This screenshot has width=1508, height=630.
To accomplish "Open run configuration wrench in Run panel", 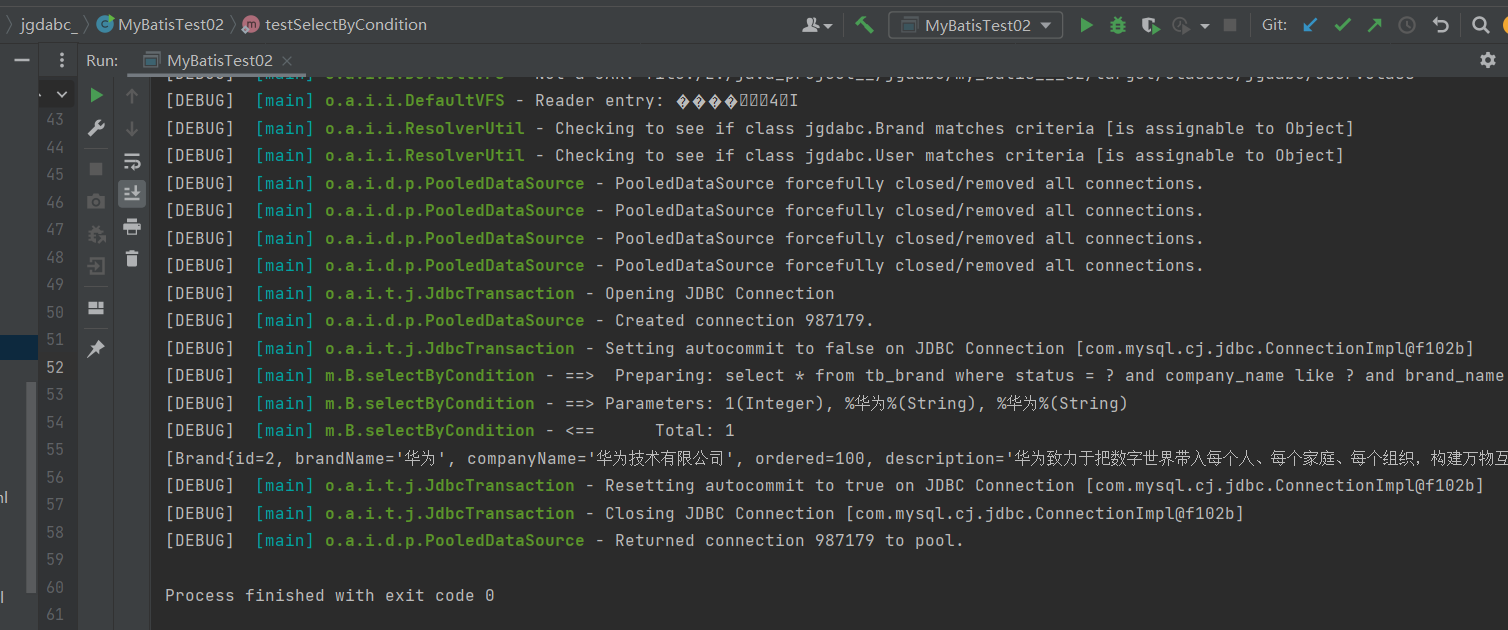I will [96, 128].
